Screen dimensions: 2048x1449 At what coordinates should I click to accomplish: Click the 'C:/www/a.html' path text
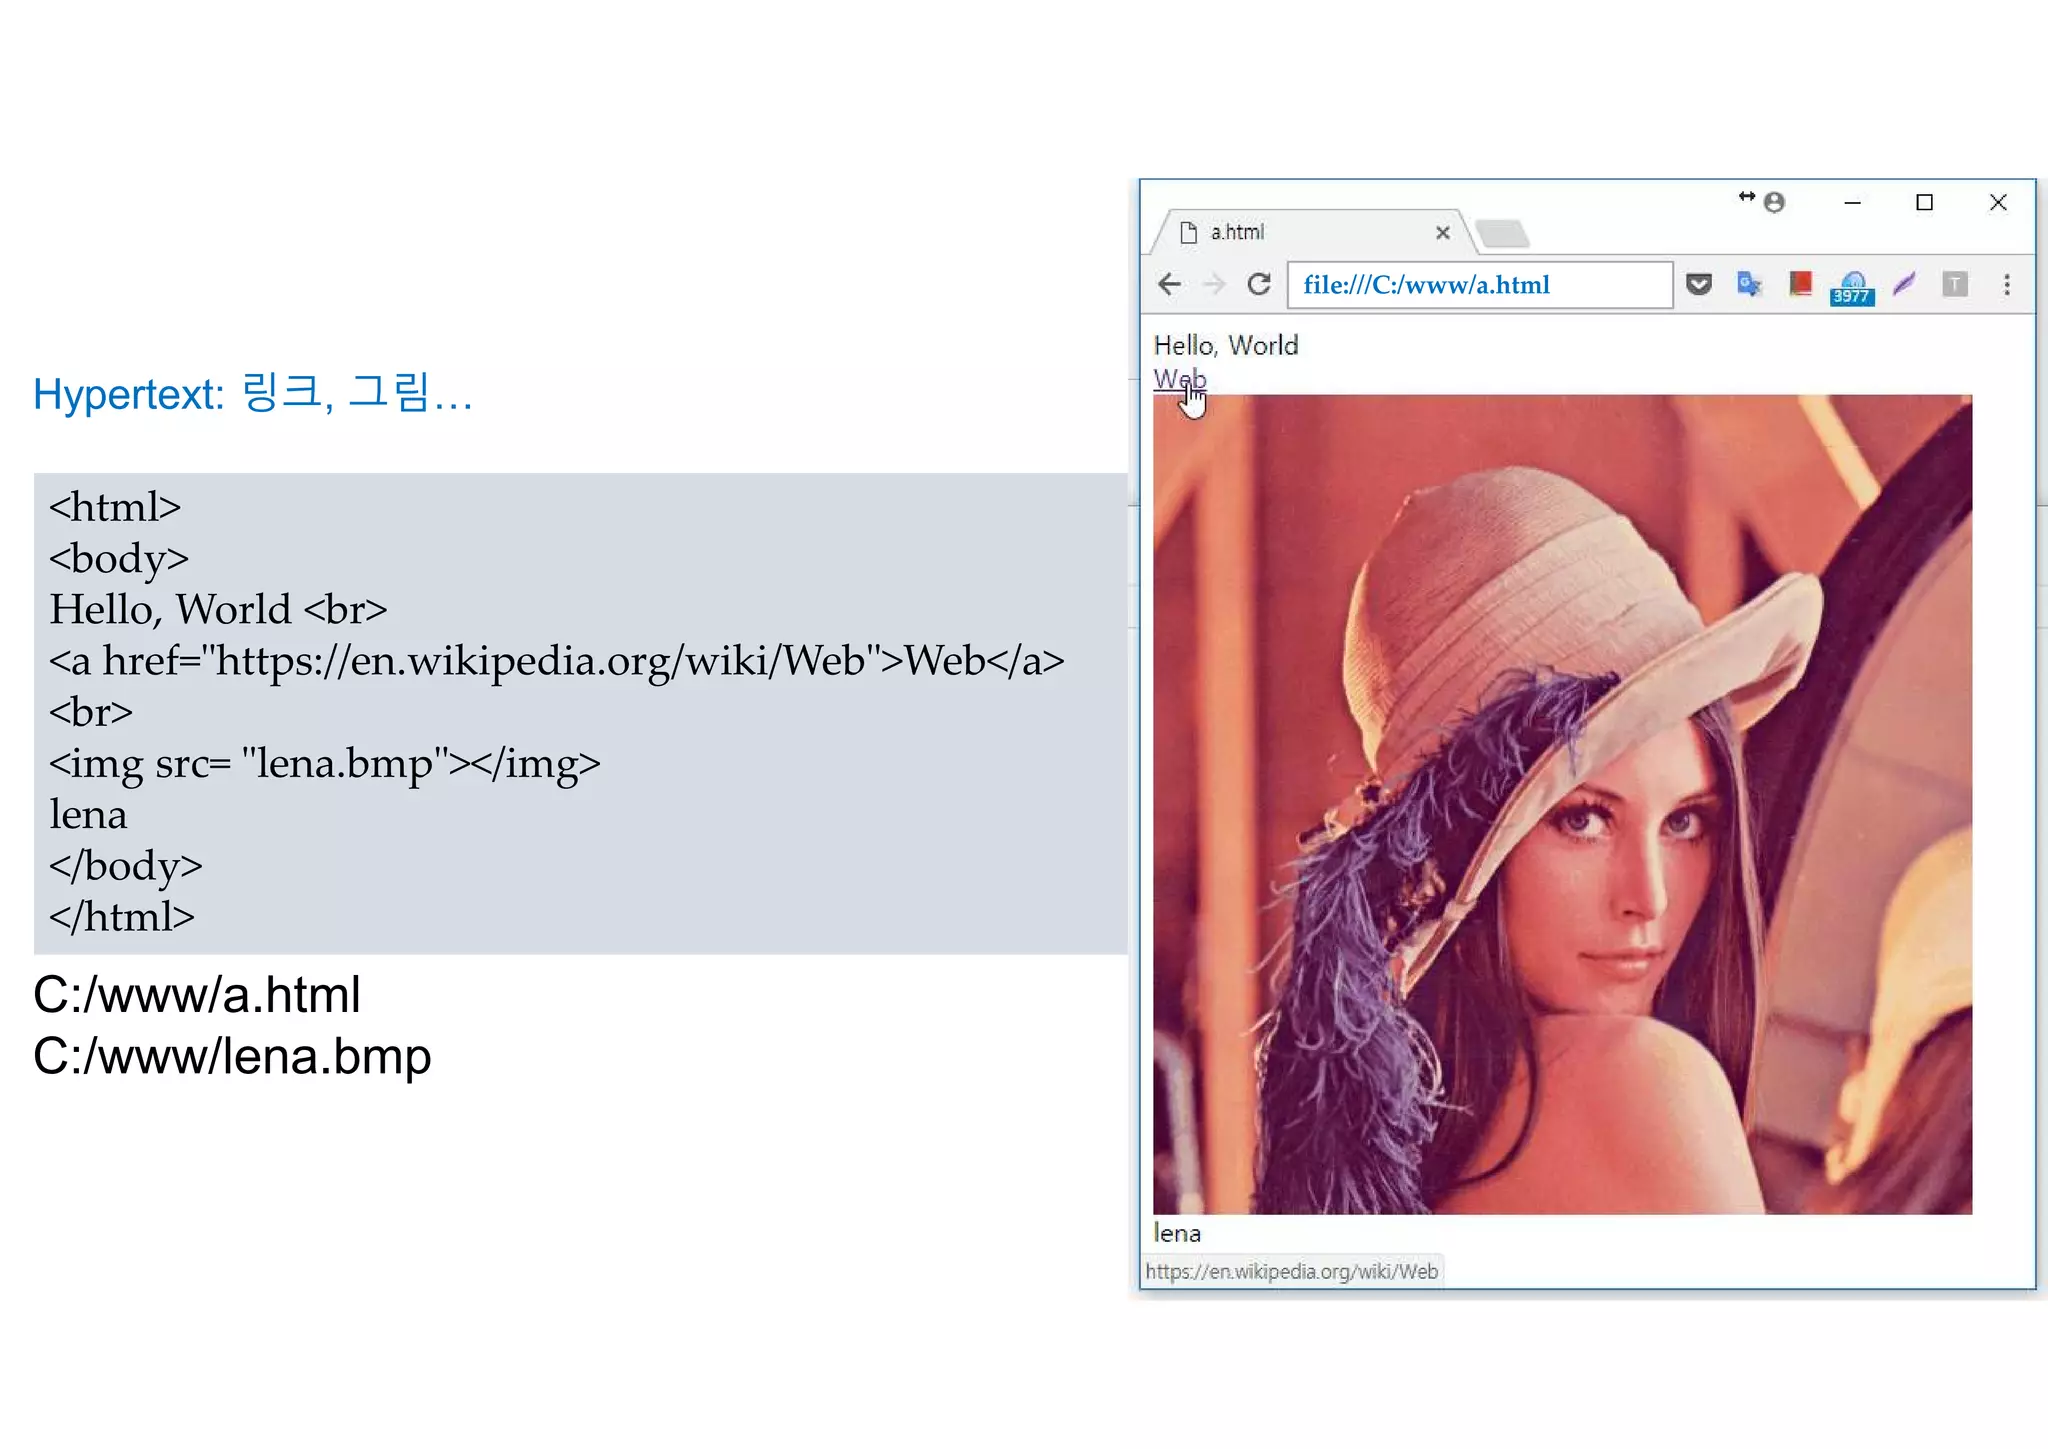point(197,995)
